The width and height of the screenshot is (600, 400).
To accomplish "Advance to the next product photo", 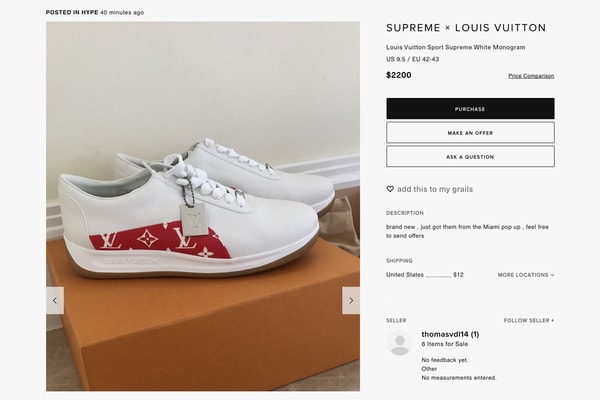I will pyautogui.click(x=350, y=300).
